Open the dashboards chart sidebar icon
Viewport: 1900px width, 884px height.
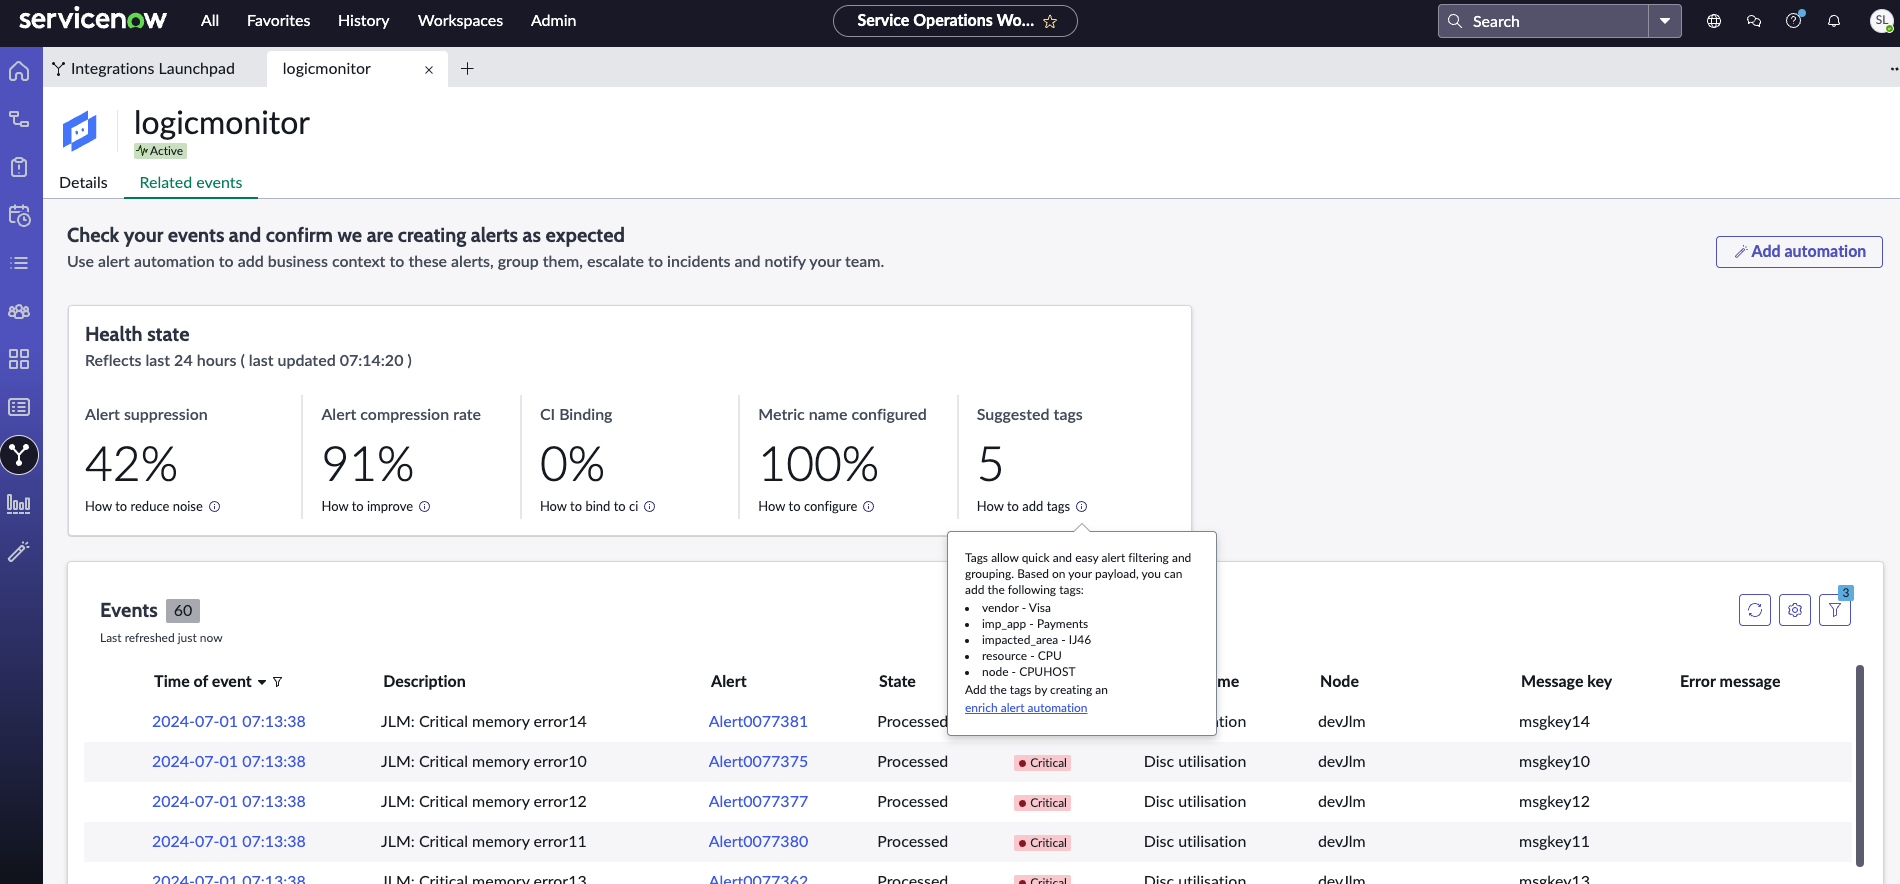(x=19, y=504)
